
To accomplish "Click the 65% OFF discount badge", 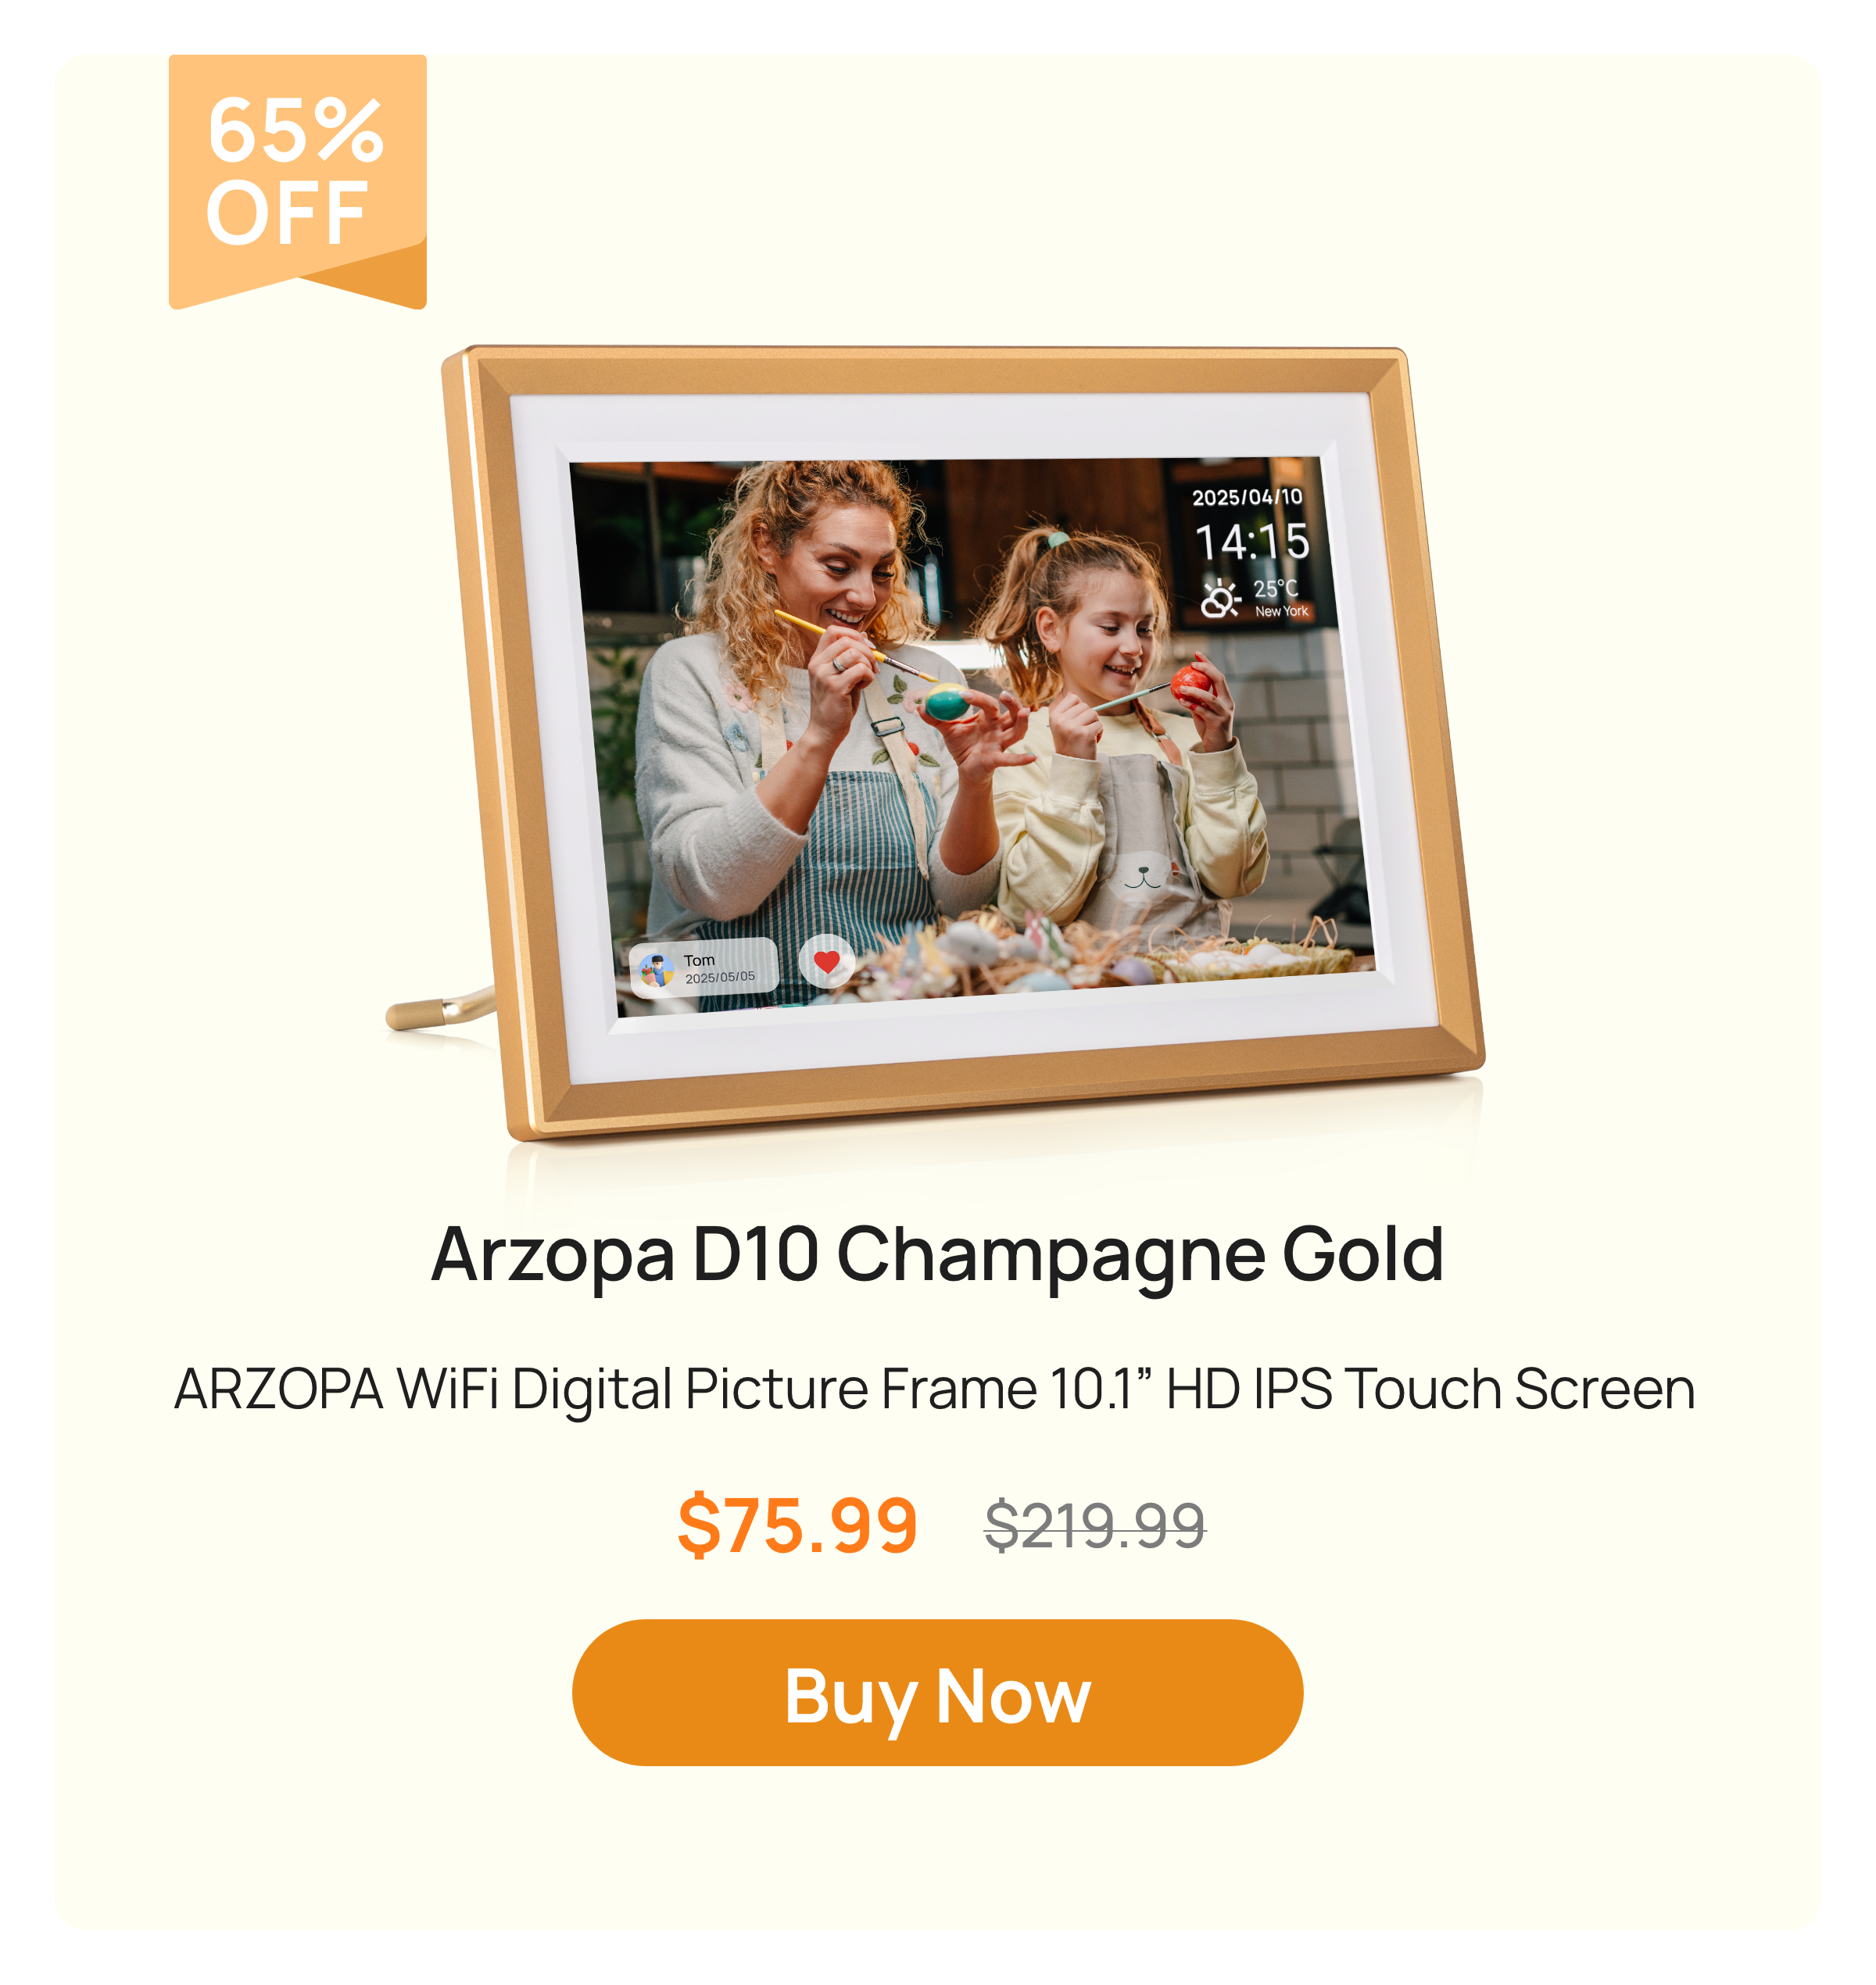I will click(297, 181).
